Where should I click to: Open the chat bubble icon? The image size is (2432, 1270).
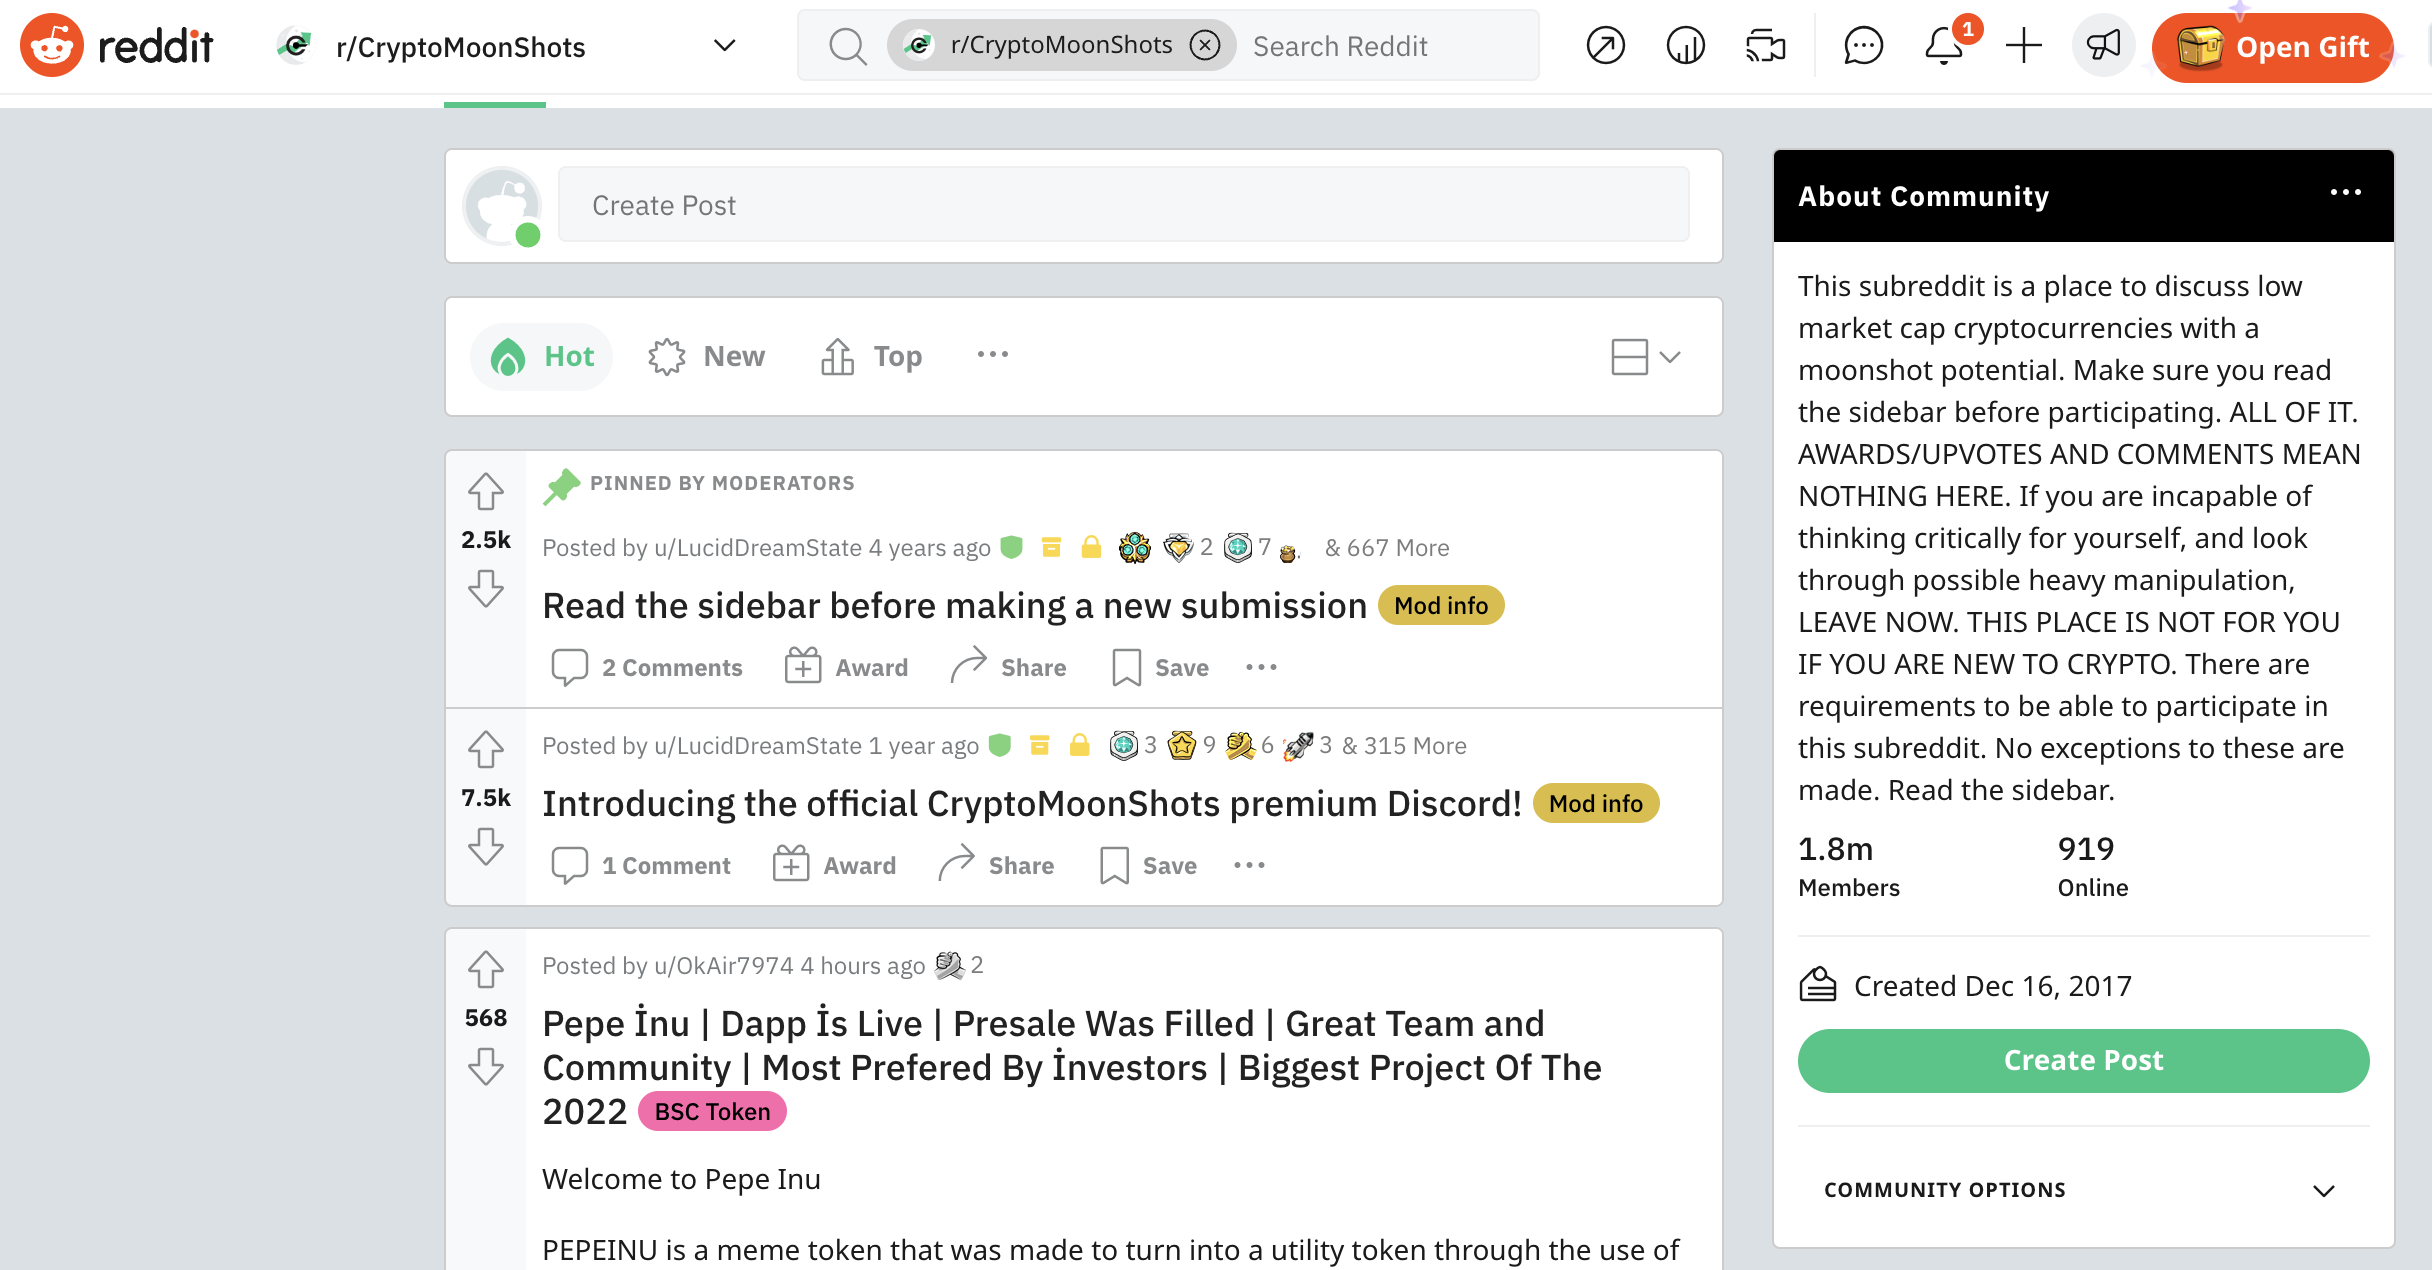coord(1864,46)
